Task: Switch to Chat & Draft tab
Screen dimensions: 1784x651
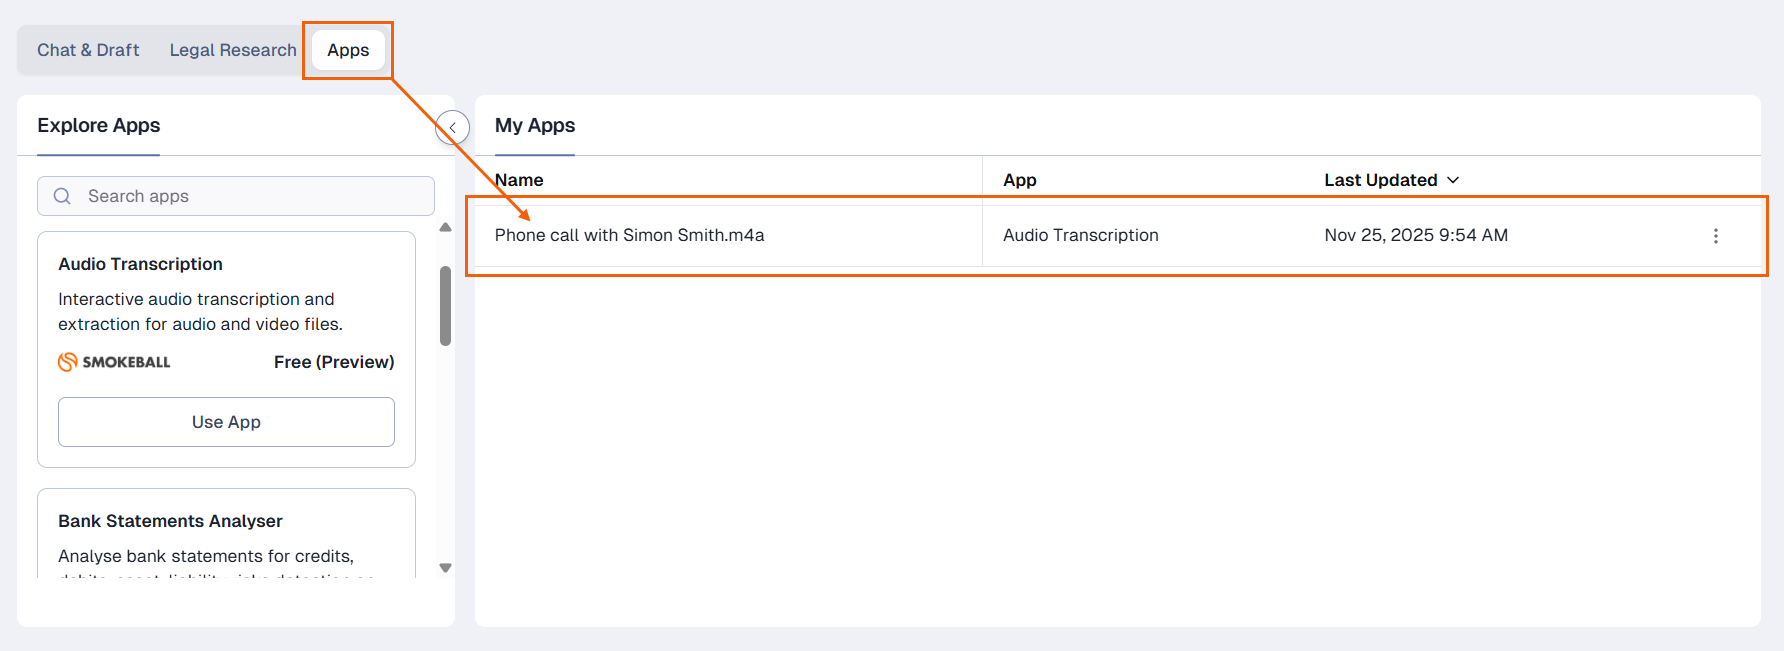Action: click(x=88, y=50)
